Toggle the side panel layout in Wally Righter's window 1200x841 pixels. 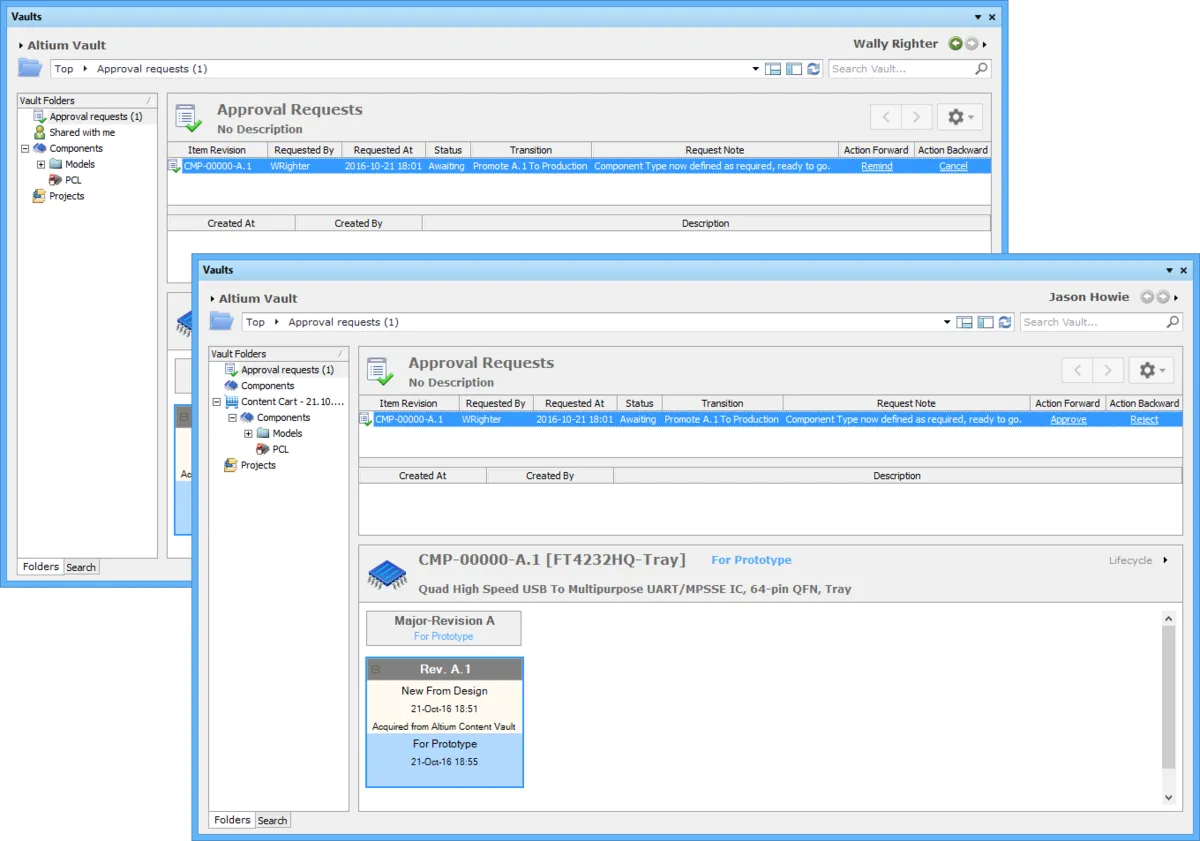(794, 69)
